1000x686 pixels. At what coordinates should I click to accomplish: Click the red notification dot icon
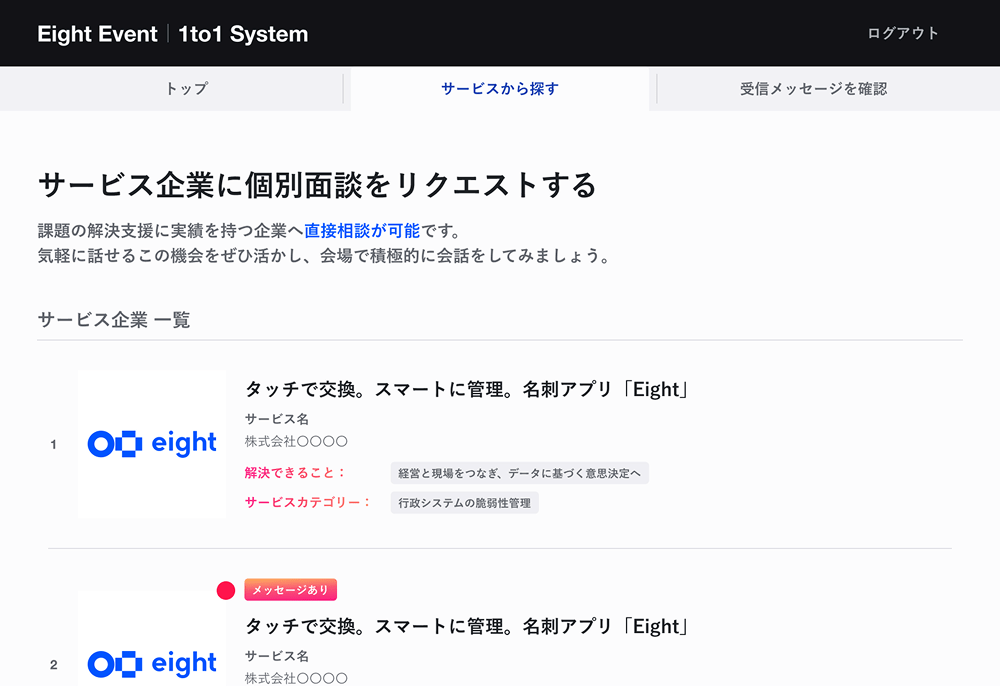click(x=226, y=590)
